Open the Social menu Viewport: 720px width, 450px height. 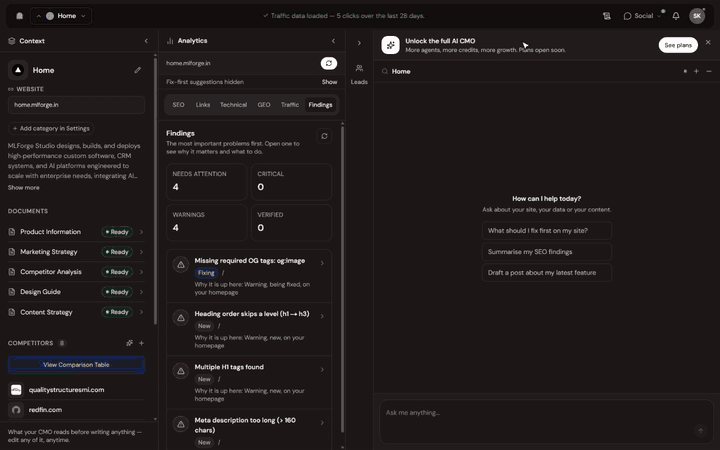[x=642, y=16]
